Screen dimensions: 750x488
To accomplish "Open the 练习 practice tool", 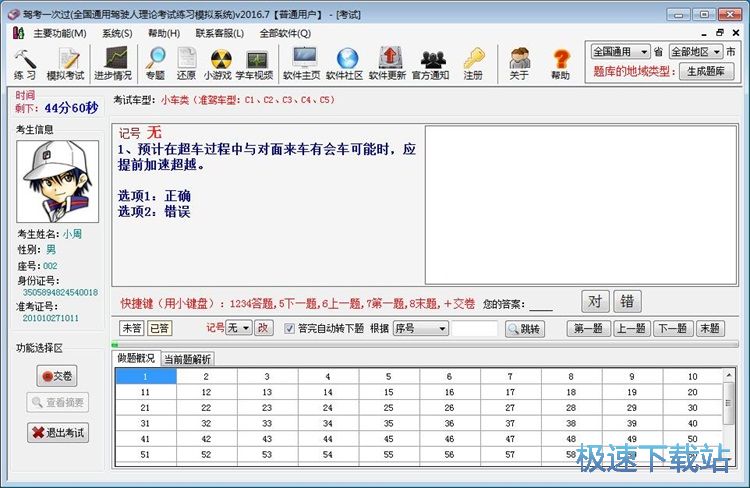I will click(x=25, y=64).
